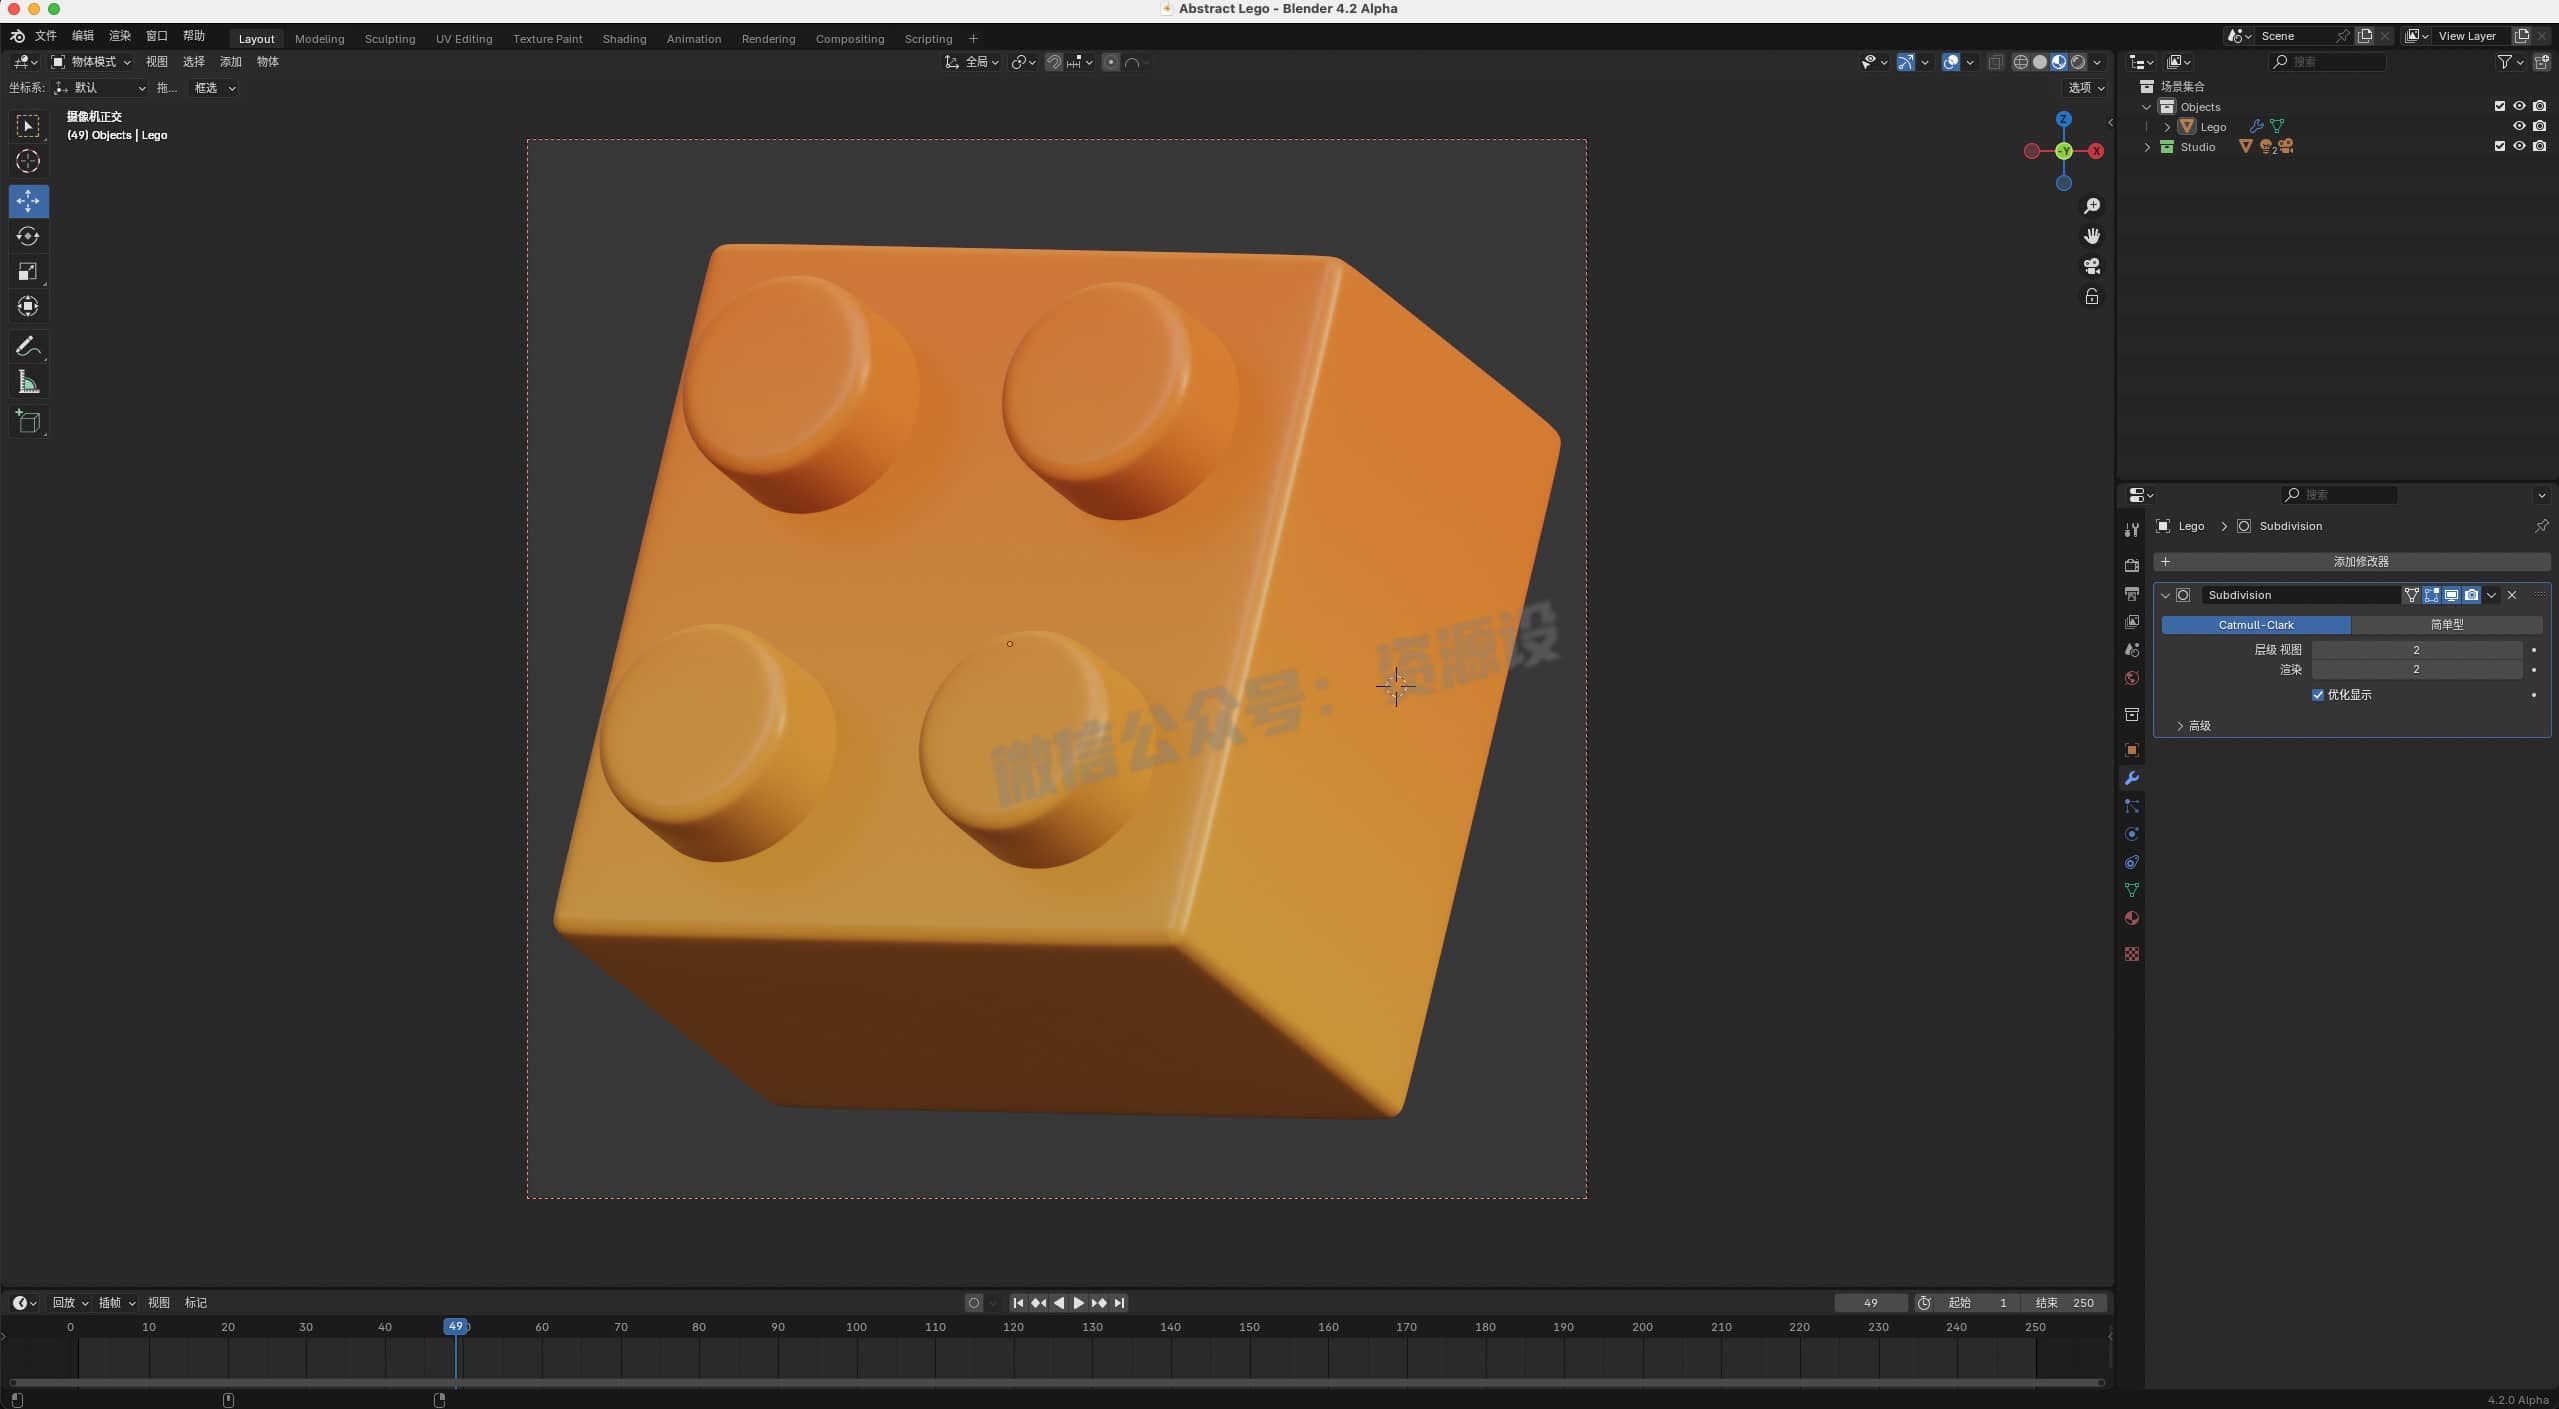Switch viewport to wireframe shading
This screenshot has width=2559, height=1409.
coord(2020,62)
